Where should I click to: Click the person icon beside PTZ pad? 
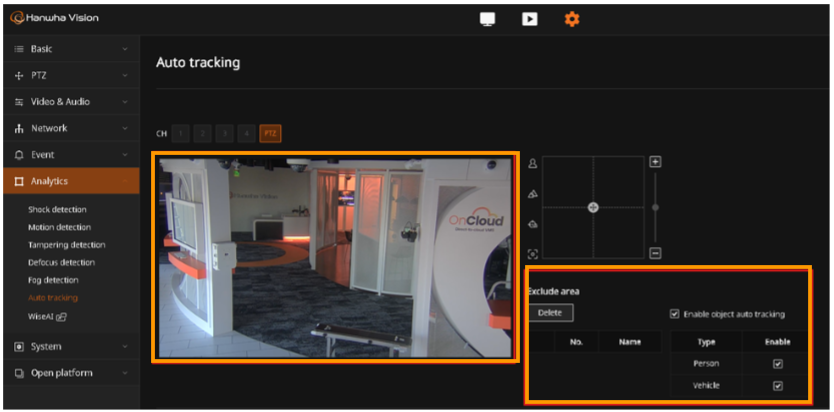pos(533,163)
